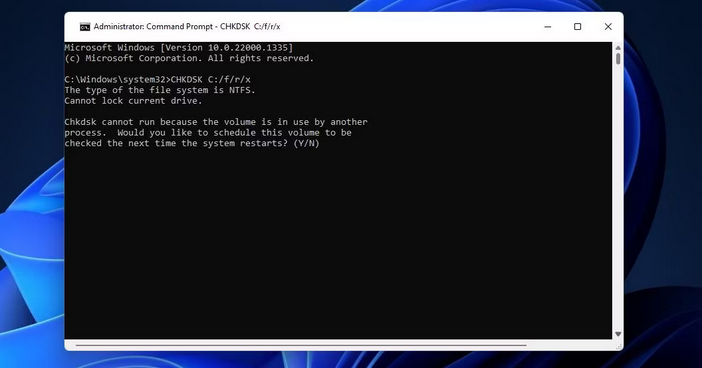
Task: Click the window title bar text
Action: pos(187,26)
